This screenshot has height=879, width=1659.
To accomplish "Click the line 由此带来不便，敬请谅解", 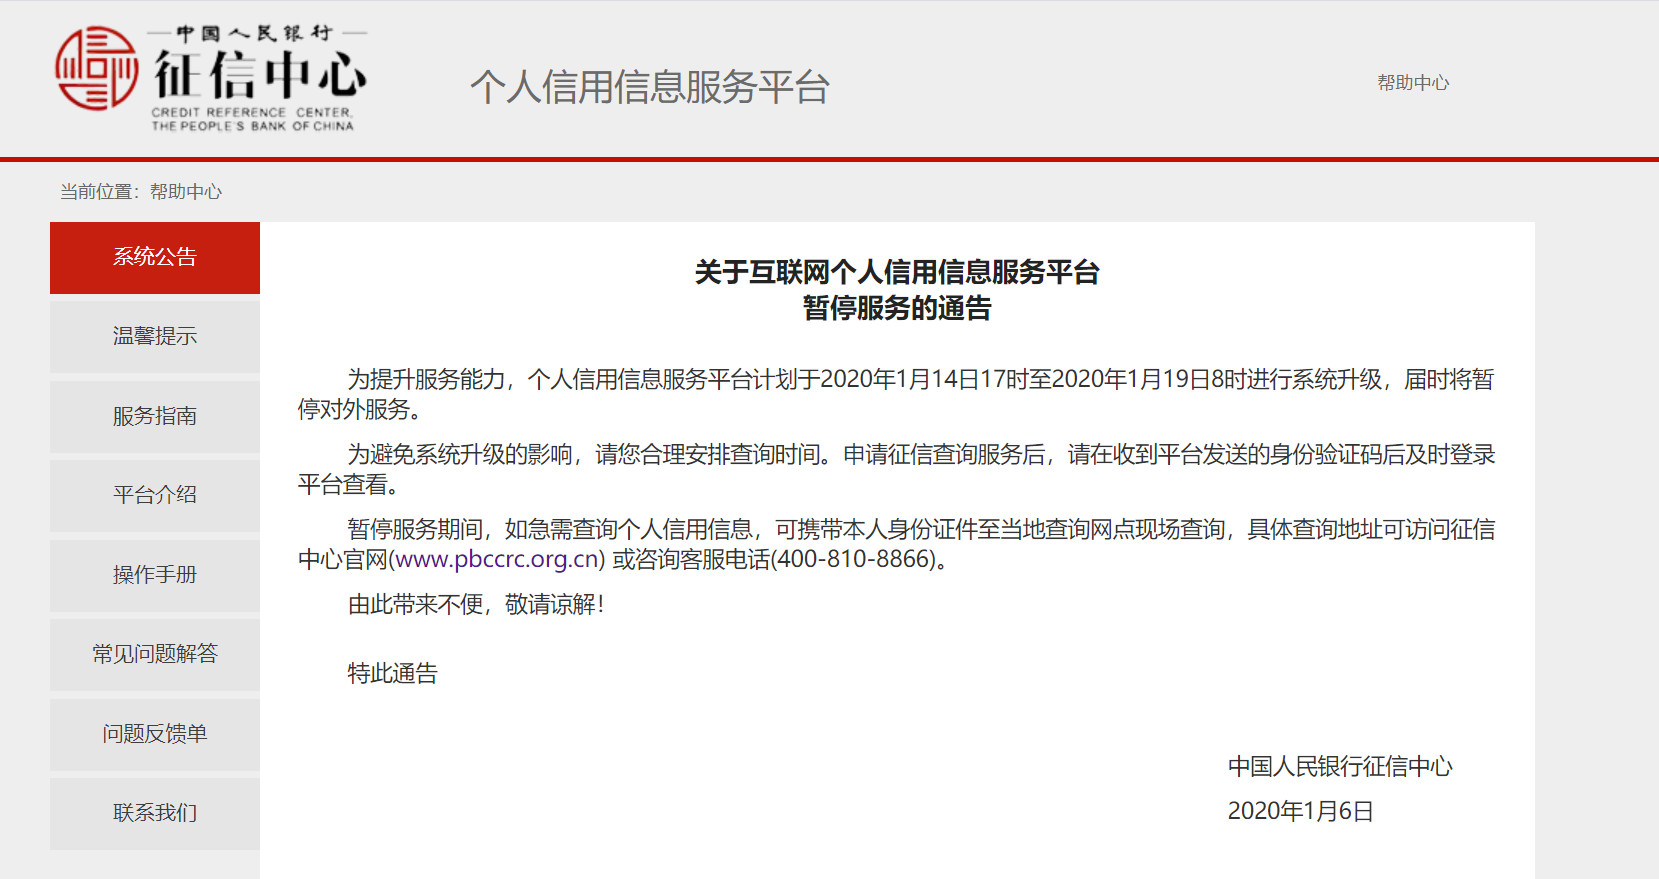I will pyautogui.click(x=475, y=604).
